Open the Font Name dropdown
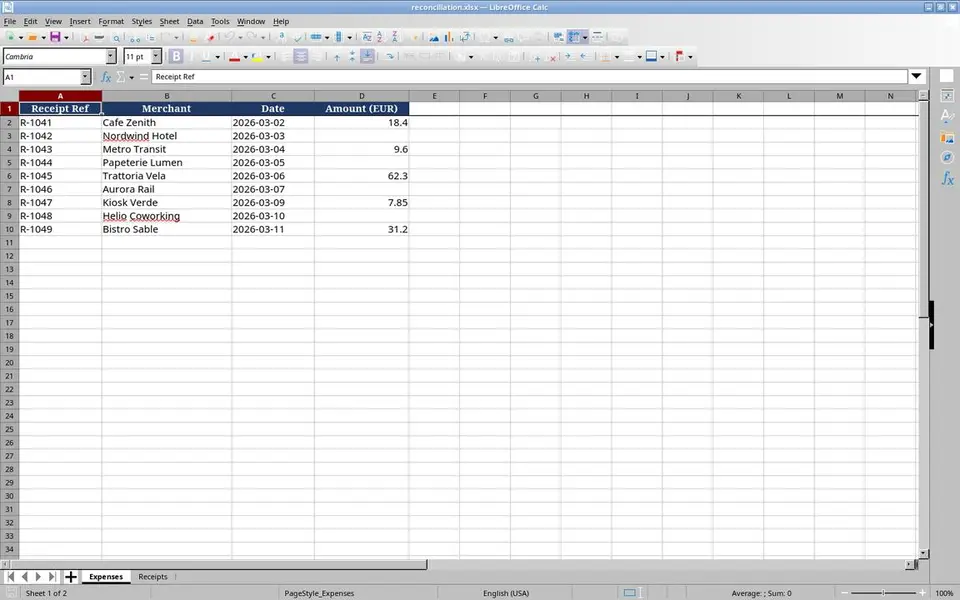 click(111, 56)
